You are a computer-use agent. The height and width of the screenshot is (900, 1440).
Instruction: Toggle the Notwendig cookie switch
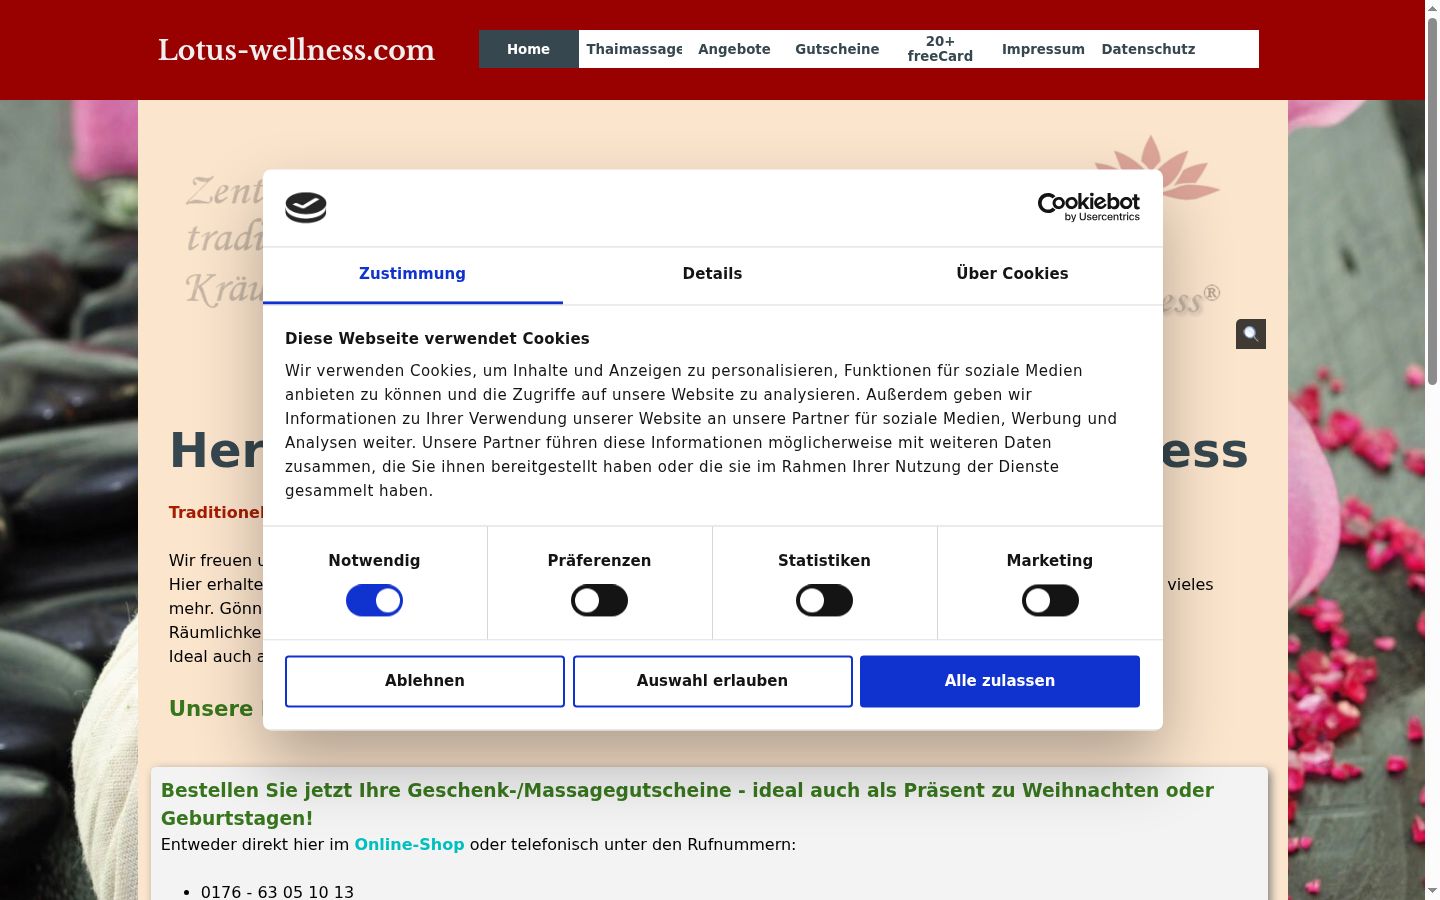point(374,601)
